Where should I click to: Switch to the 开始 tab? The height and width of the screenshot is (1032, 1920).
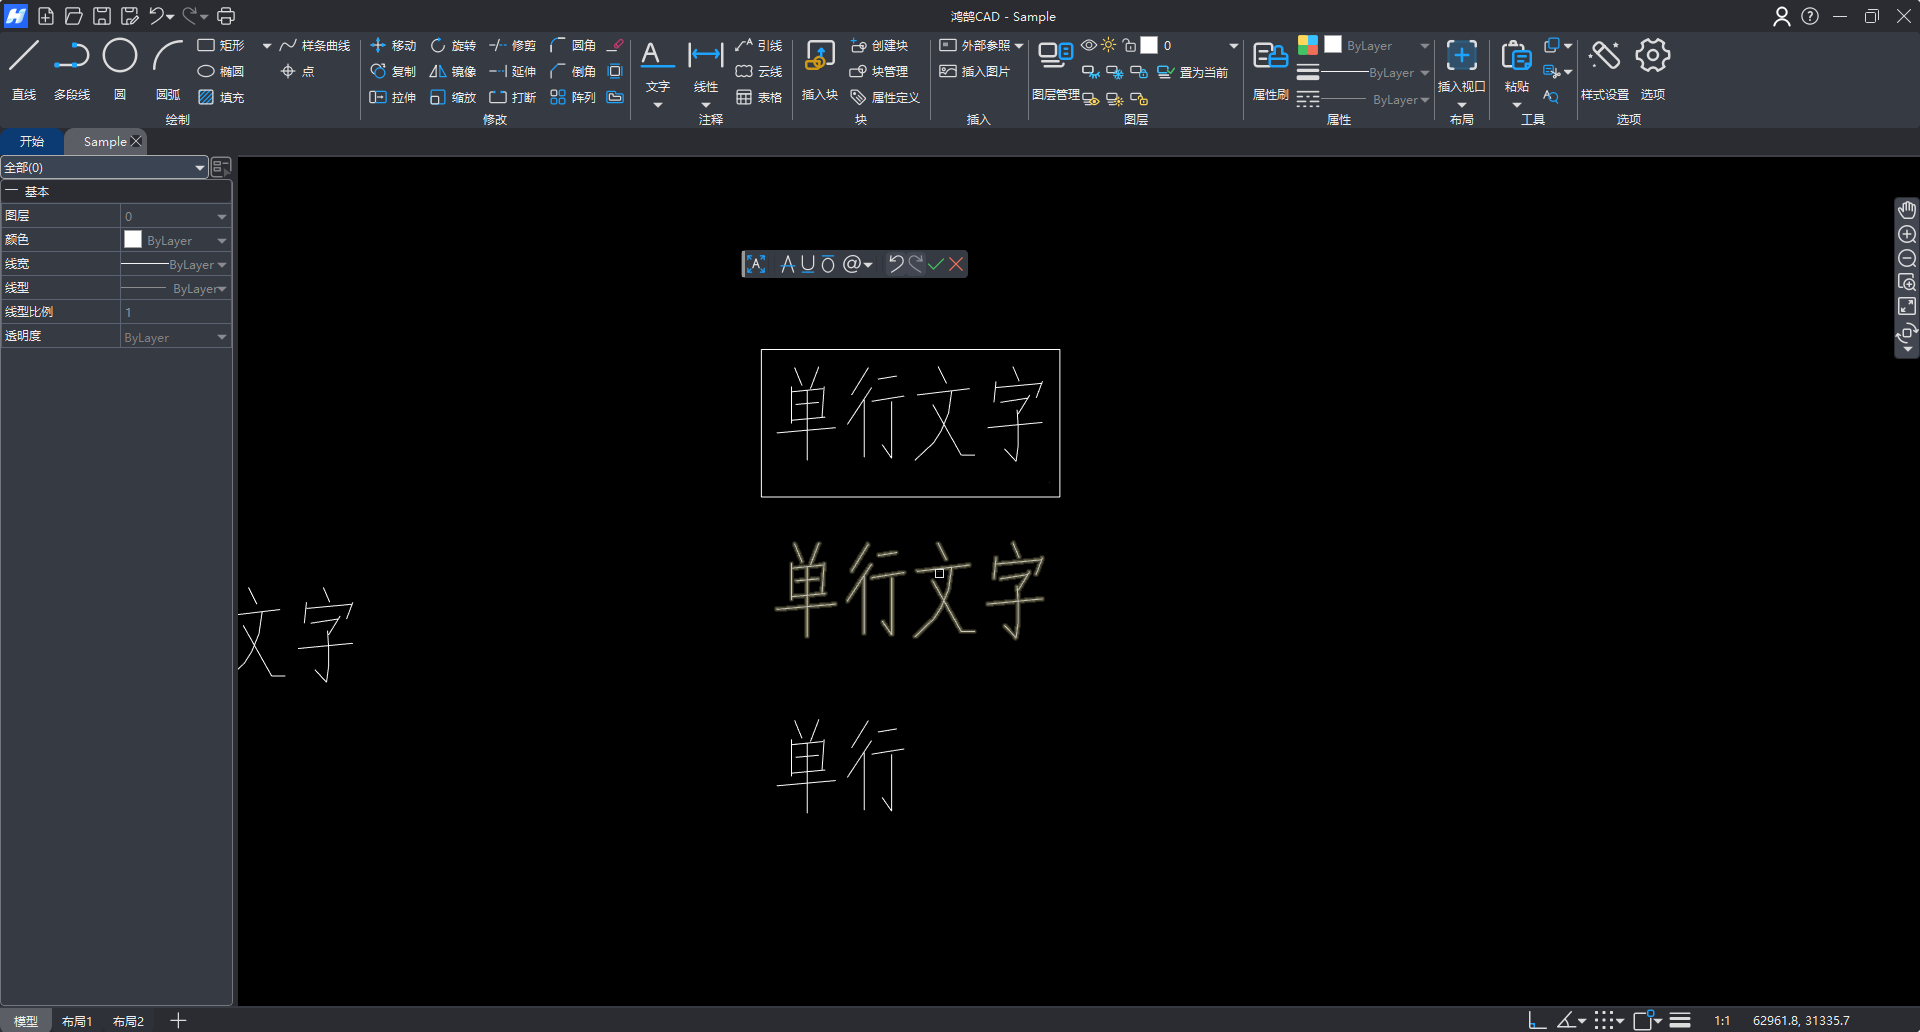click(x=32, y=142)
